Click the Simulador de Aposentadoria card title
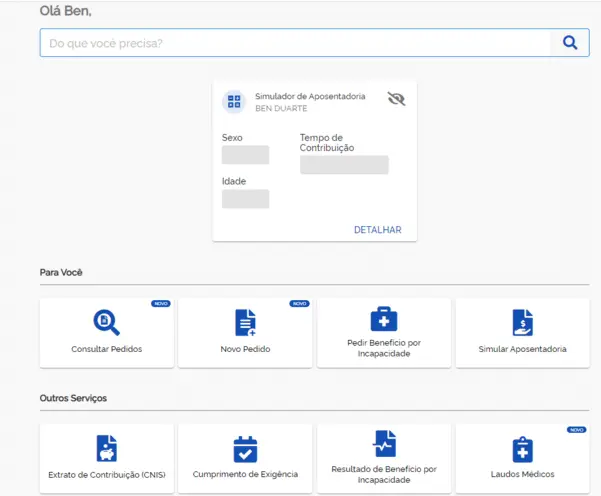The height and width of the screenshot is (496, 601). click(310, 96)
